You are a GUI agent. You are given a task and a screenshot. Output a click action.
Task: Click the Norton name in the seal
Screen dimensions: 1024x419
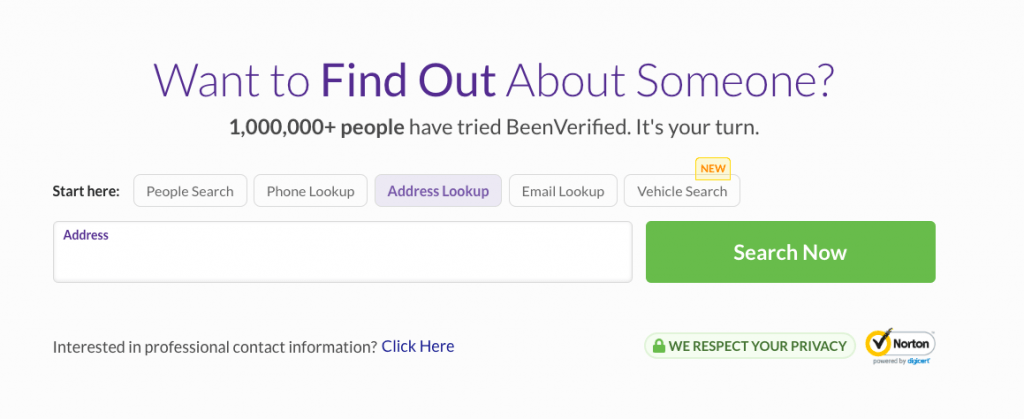[910, 342]
